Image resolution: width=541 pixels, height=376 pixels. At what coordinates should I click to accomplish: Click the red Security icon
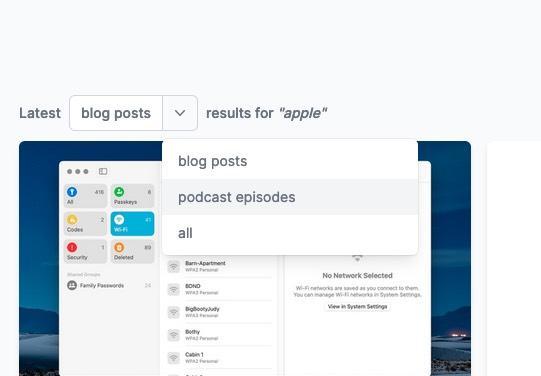coord(72,247)
